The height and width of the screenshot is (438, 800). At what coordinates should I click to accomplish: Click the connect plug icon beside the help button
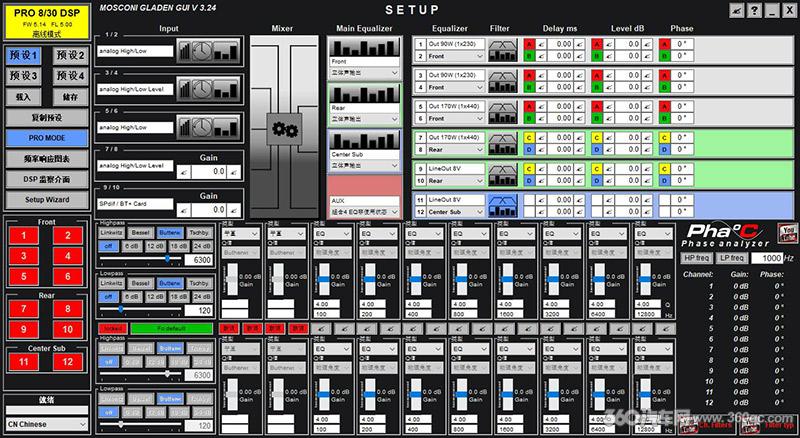(736, 10)
